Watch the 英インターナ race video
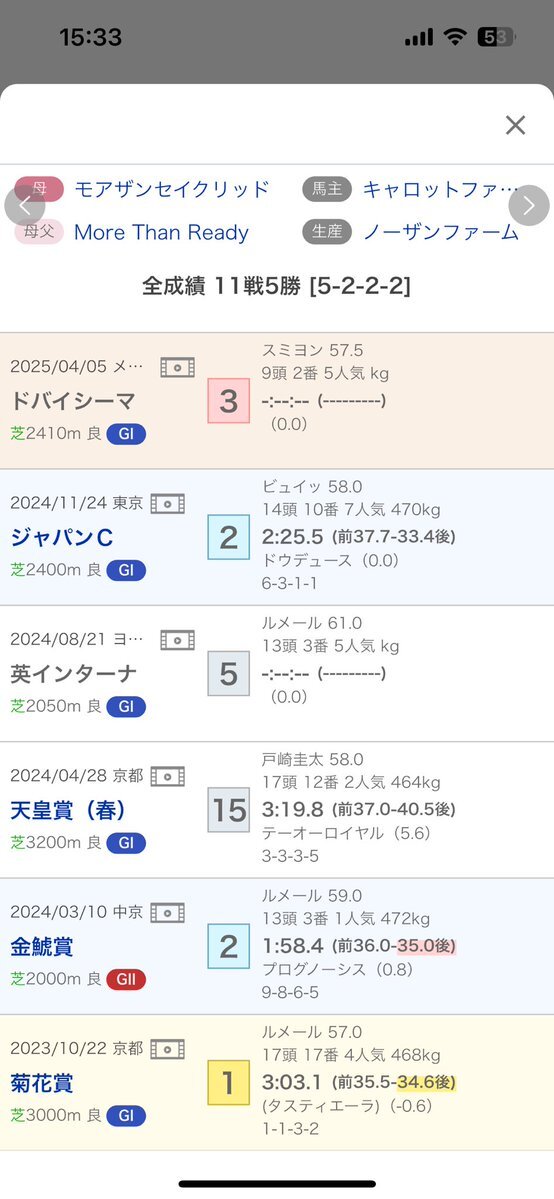Image resolution: width=554 pixels, height=1199 pixels. point(178,639)
